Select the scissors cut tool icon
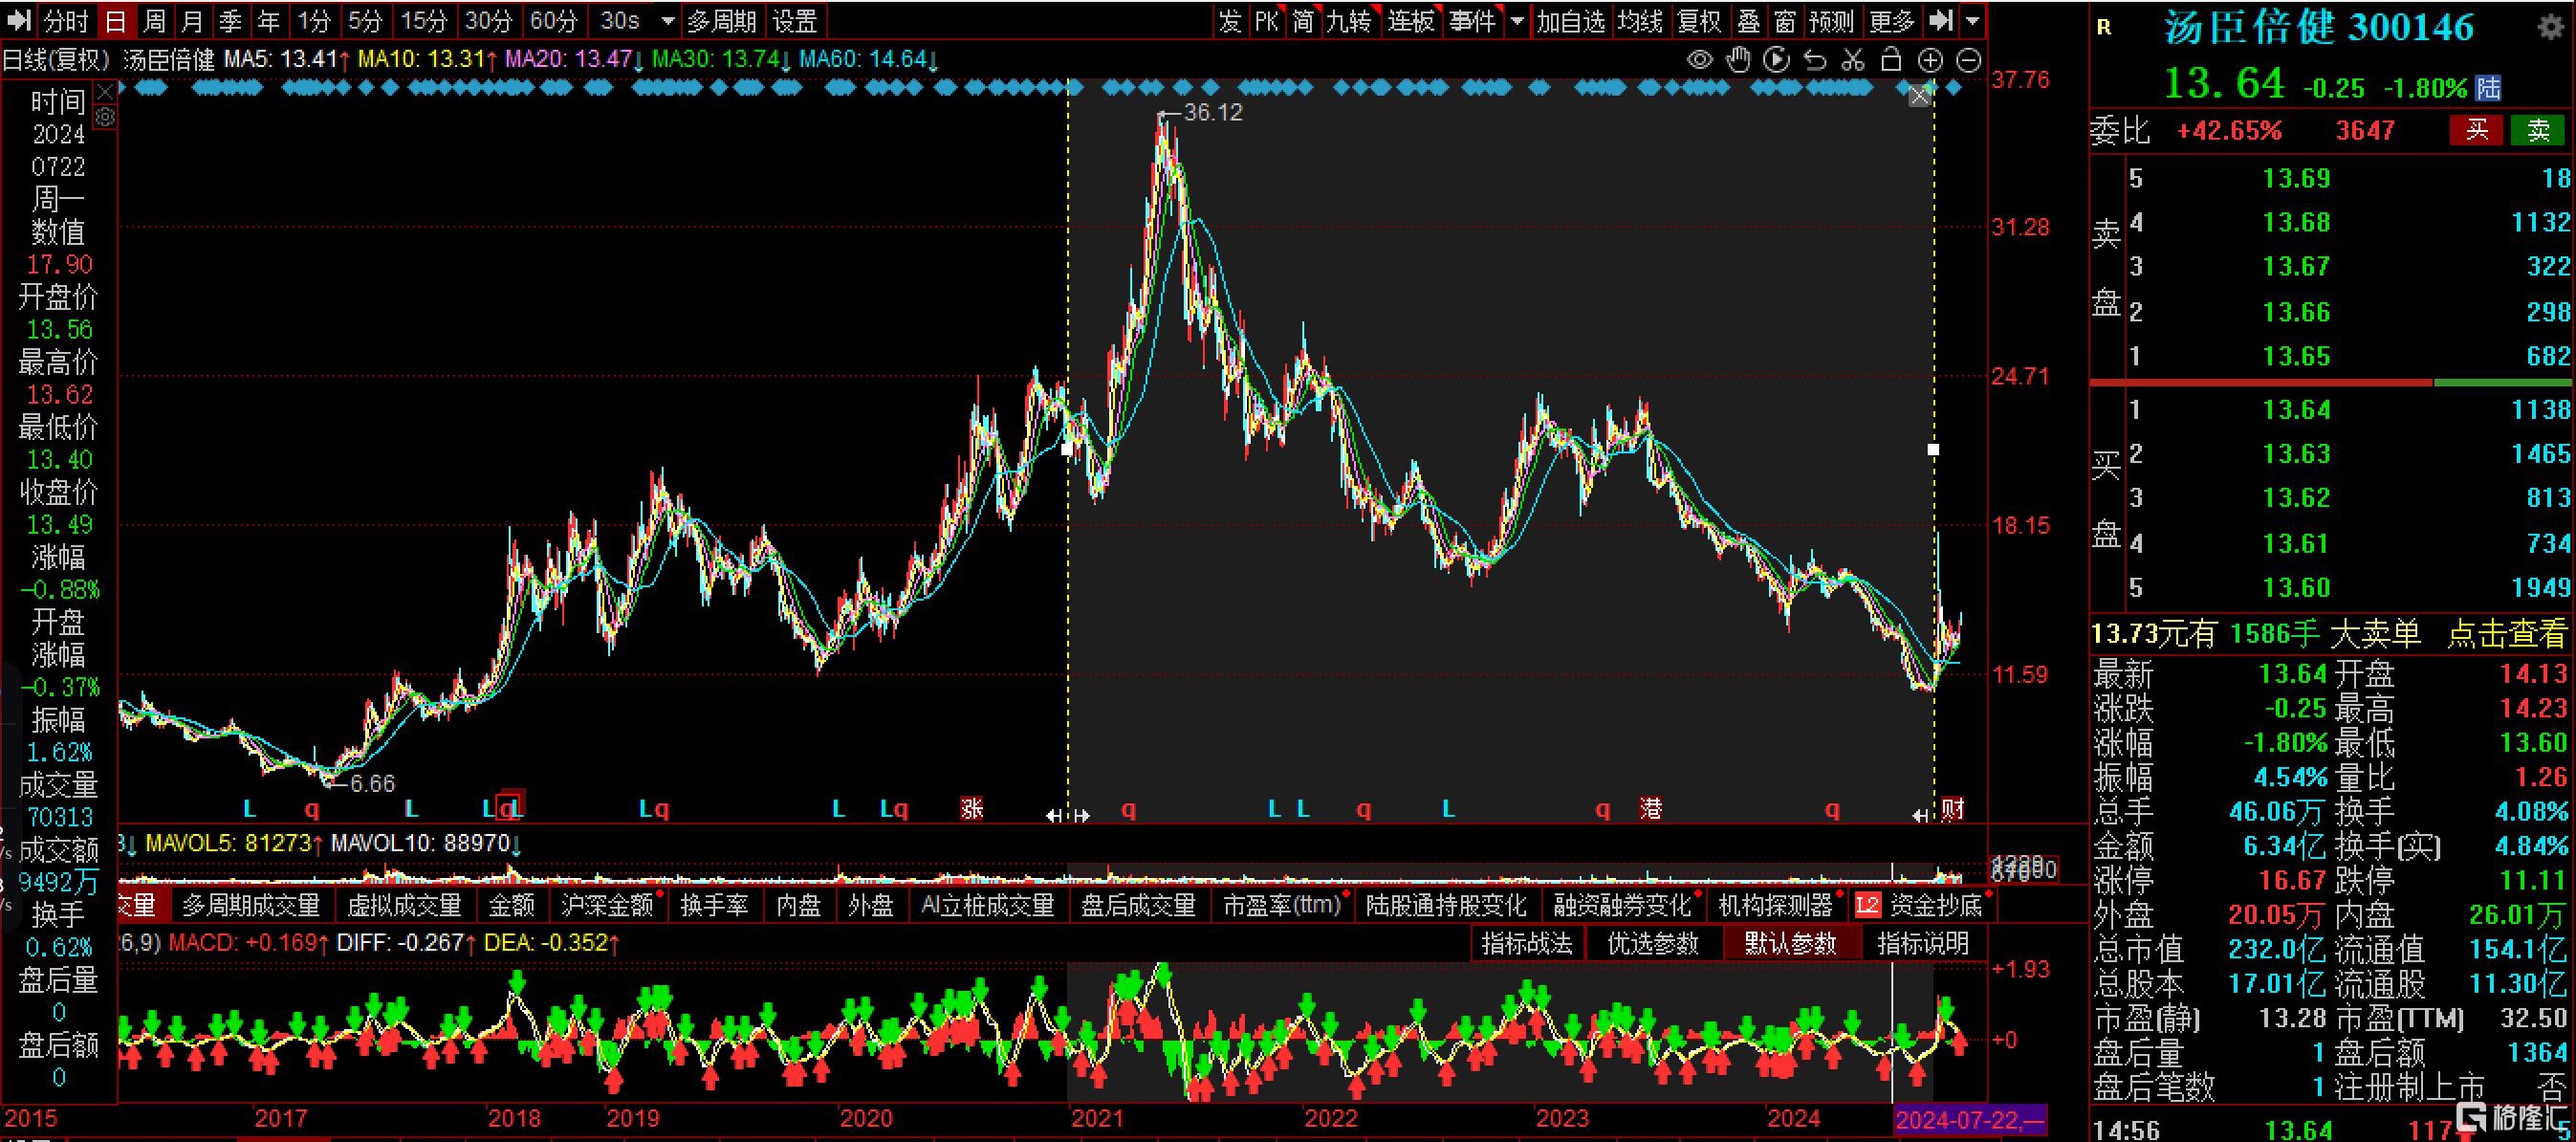Image resolution: width=2576 pixels, height=1142 pixels. [1853, 60]
